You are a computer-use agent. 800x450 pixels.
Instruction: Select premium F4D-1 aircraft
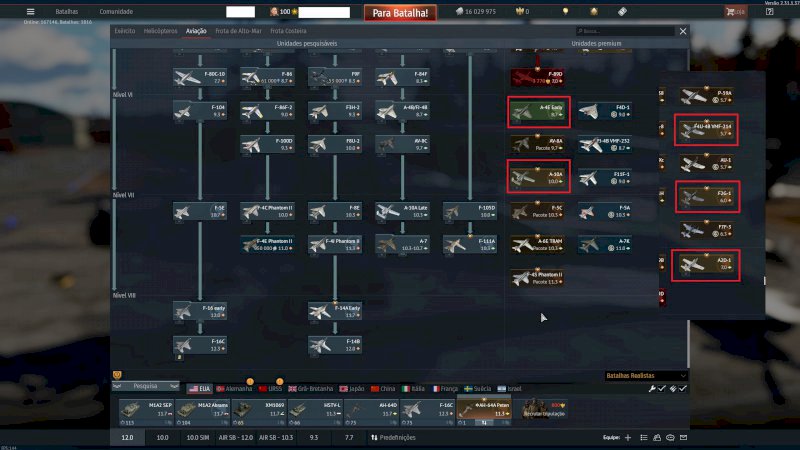pyautogui.click(x=605, y=111)
